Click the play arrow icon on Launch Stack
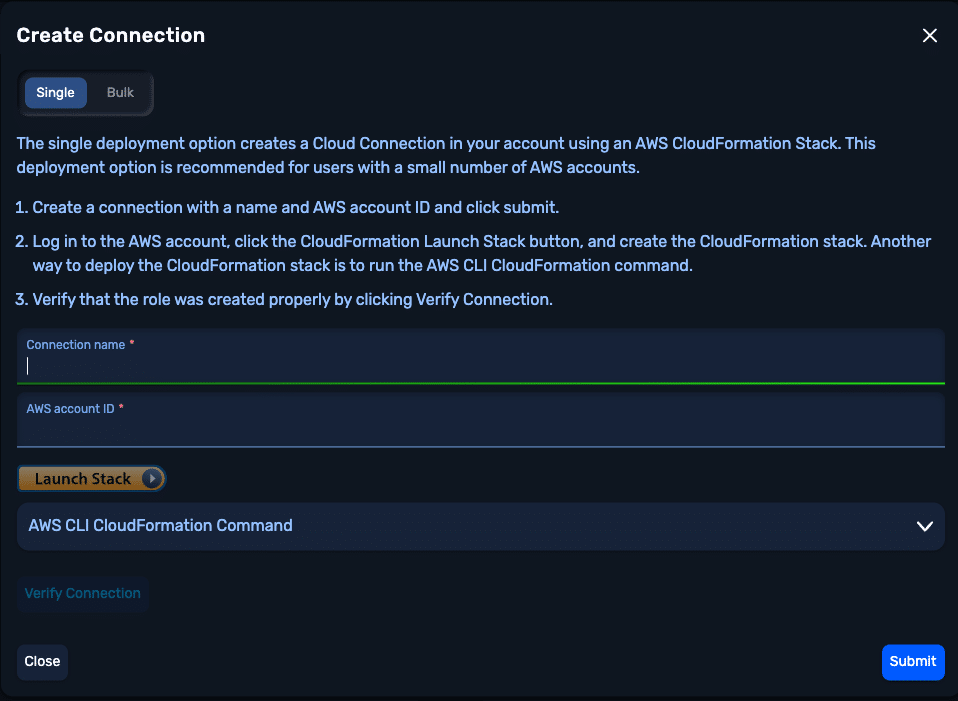Screen dimensions: 958x701 point(152,479)
